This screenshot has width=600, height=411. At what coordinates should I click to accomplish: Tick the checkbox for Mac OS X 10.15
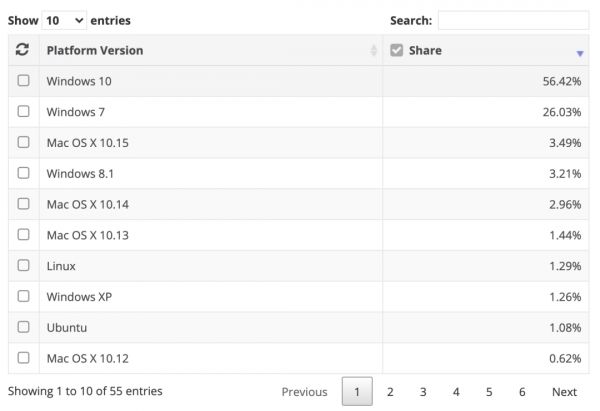tap(23, 143)
